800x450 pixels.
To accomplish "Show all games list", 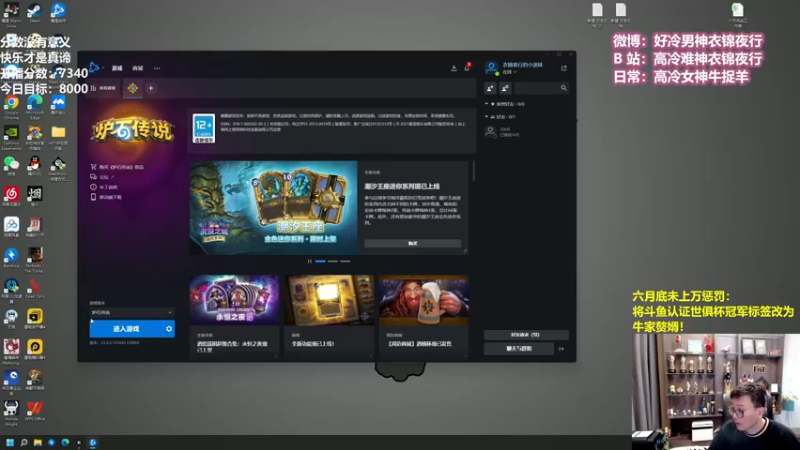I will tap(104, 88).
